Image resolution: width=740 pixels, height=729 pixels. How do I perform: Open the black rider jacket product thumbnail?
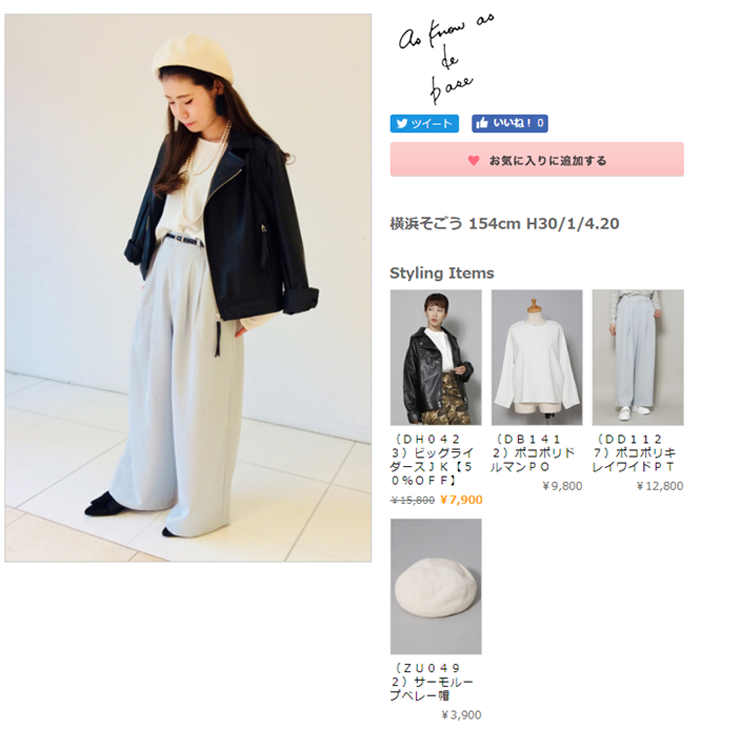click(x=436, y=358)
